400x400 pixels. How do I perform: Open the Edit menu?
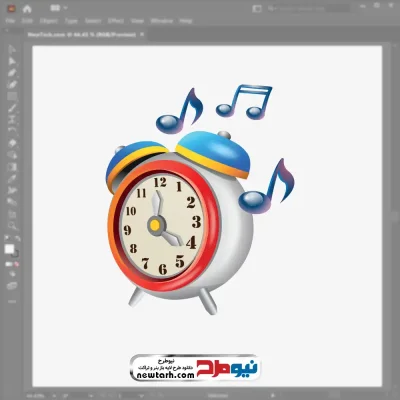click(27, 21)
